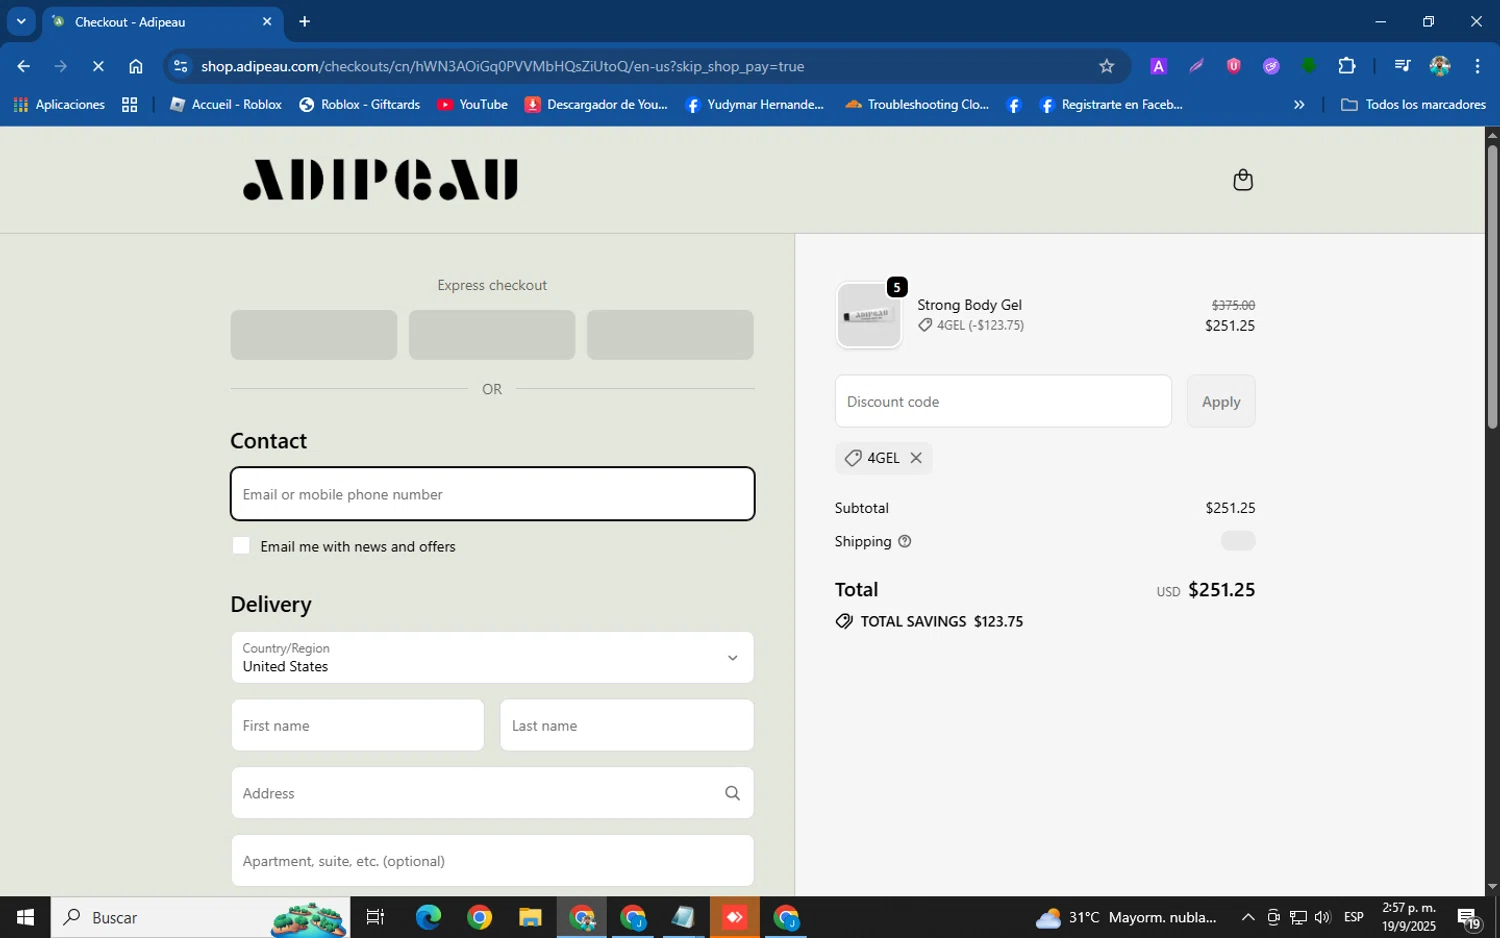
Task: Open the Roblox - Giftcards bookmark
Action: (x=359, y=104)
